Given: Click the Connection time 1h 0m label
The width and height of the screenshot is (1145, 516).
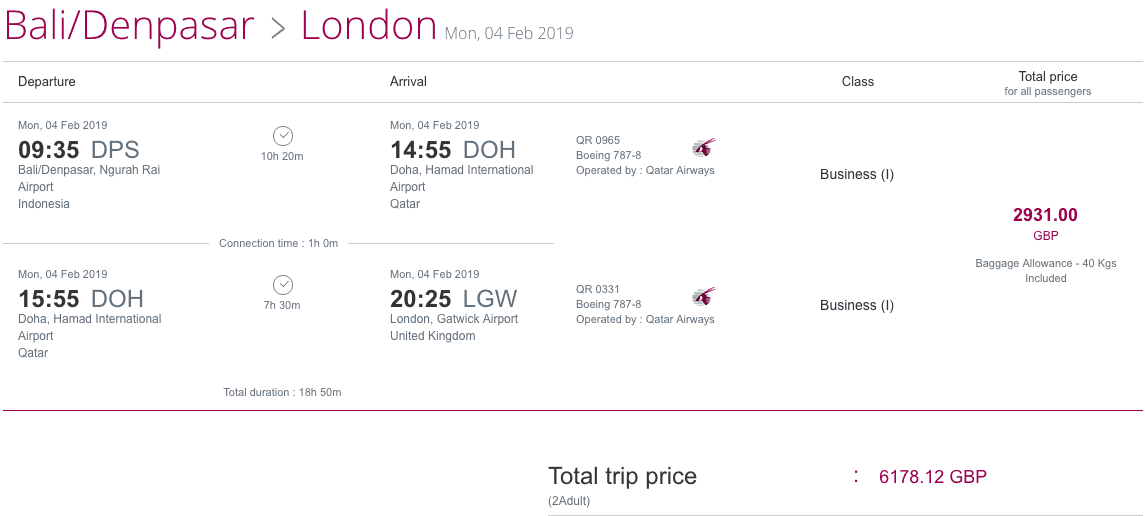Looking at the screenshot, I should coord(279,243).
